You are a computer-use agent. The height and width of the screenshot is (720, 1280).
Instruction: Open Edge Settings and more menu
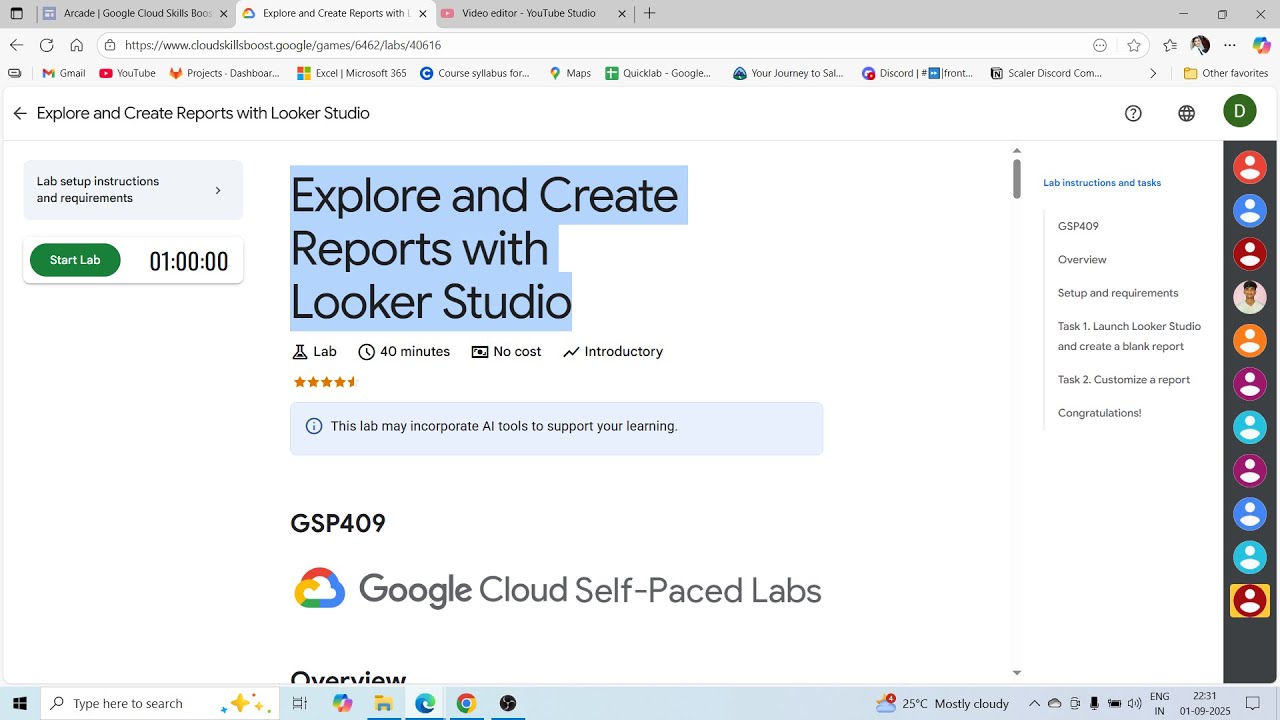pyautogui.click(x=1230, y=45)
